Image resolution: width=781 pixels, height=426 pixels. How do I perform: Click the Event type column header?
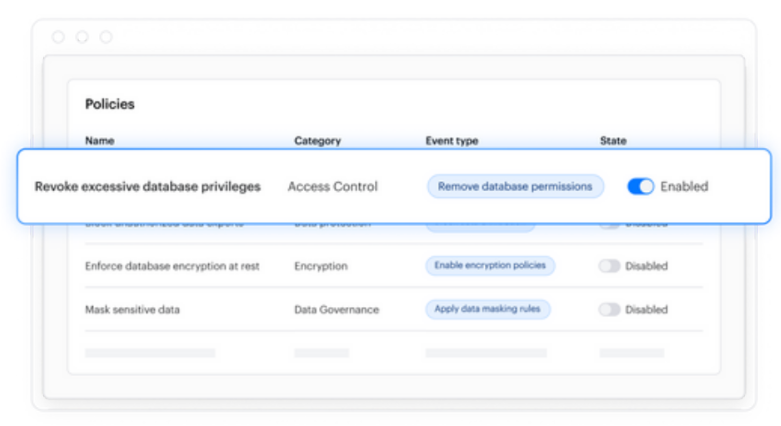point(452,141)
